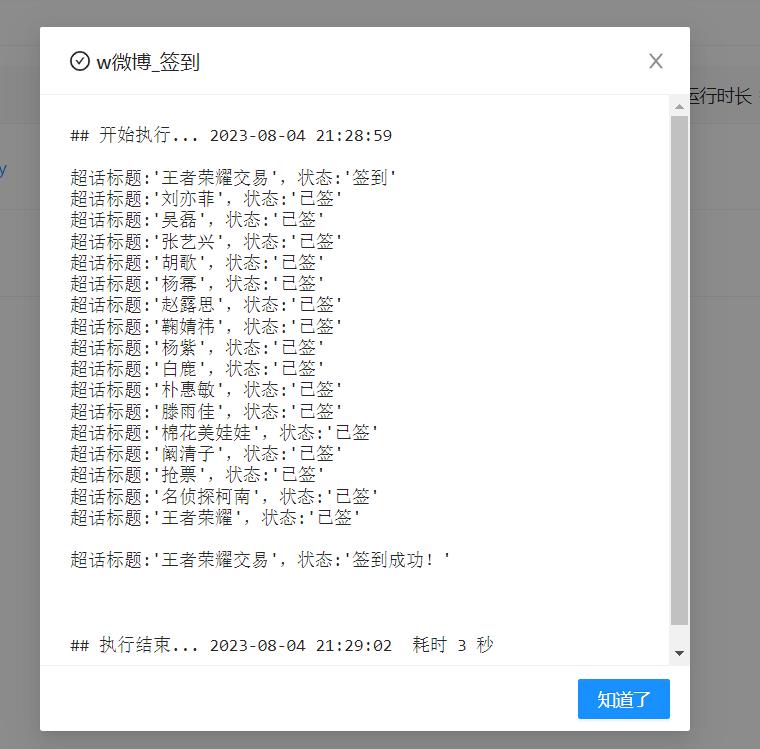
Task: Select the 胡歌 log line
Action: pyautogui.click(x=197, y=263)
